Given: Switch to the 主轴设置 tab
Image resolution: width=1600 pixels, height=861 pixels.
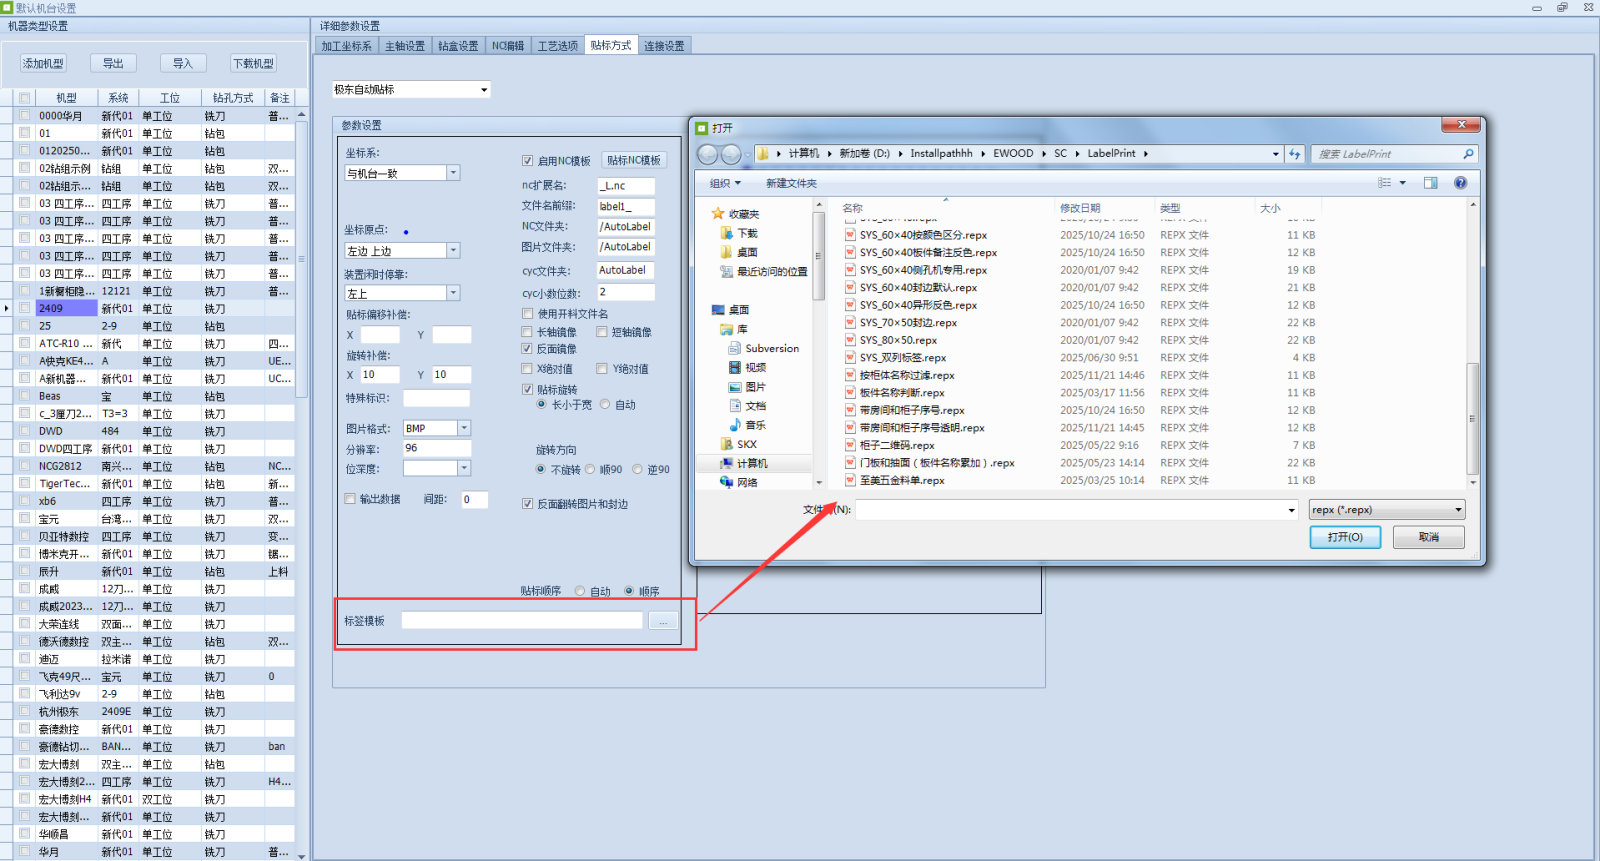Looking at the screenshot, I should 405,46.
